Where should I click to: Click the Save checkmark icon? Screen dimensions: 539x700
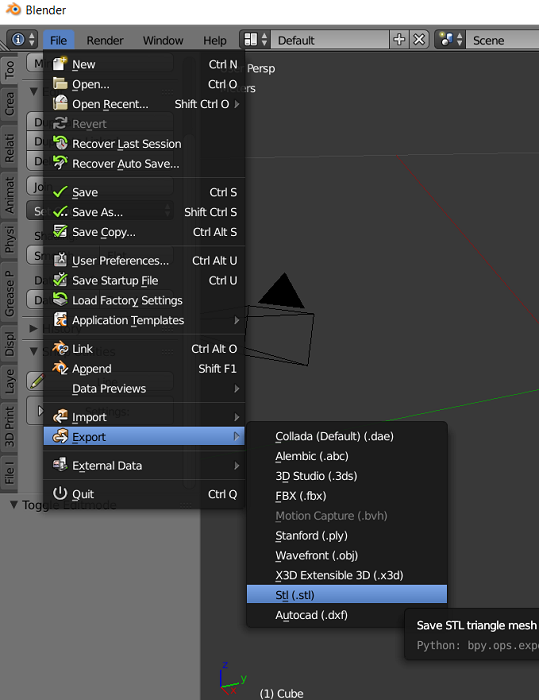click(x=60, y=192)
